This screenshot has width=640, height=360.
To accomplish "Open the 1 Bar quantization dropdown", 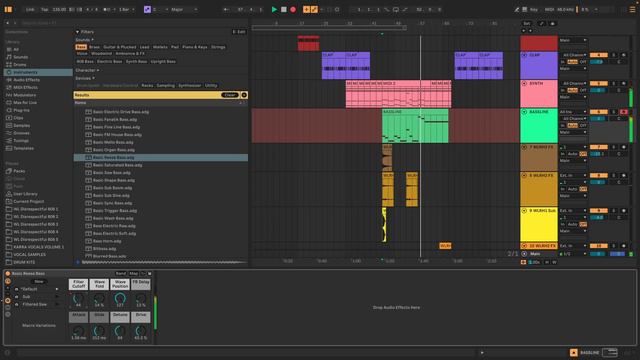I will pos(127,9).
